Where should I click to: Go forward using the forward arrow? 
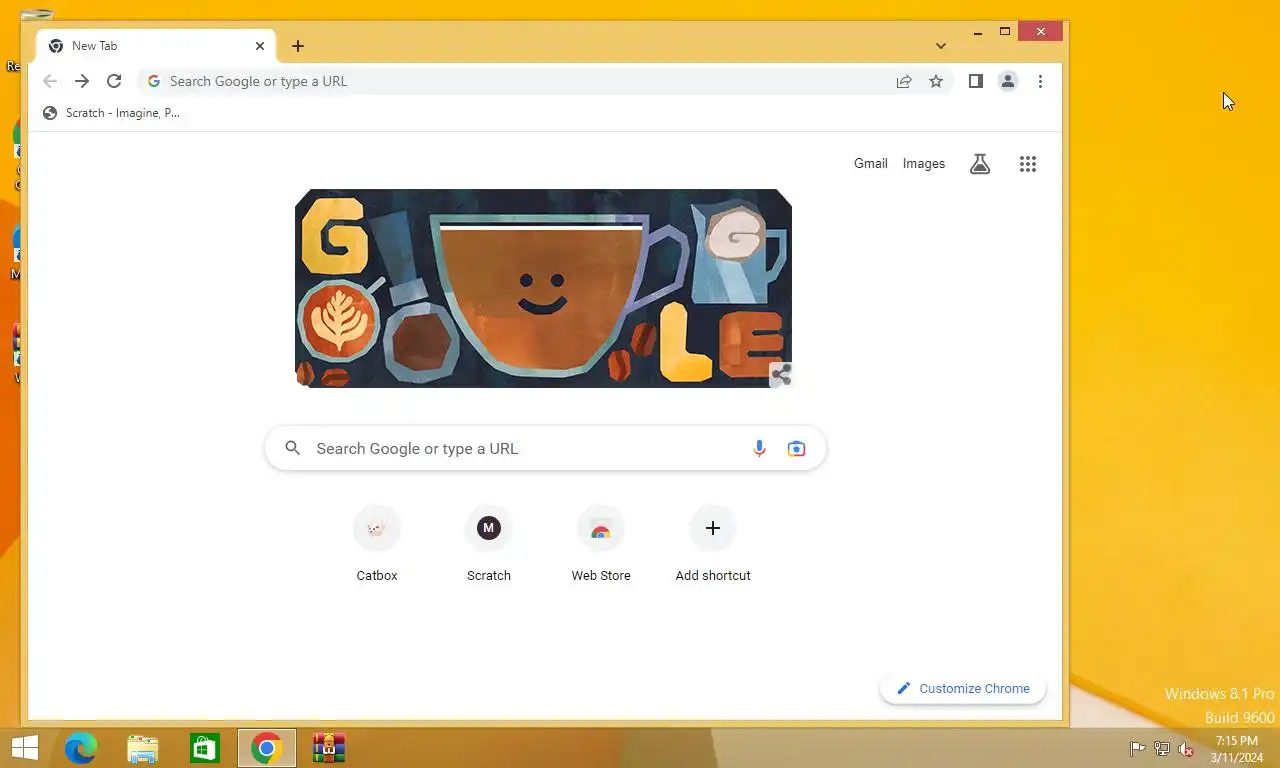82,81
